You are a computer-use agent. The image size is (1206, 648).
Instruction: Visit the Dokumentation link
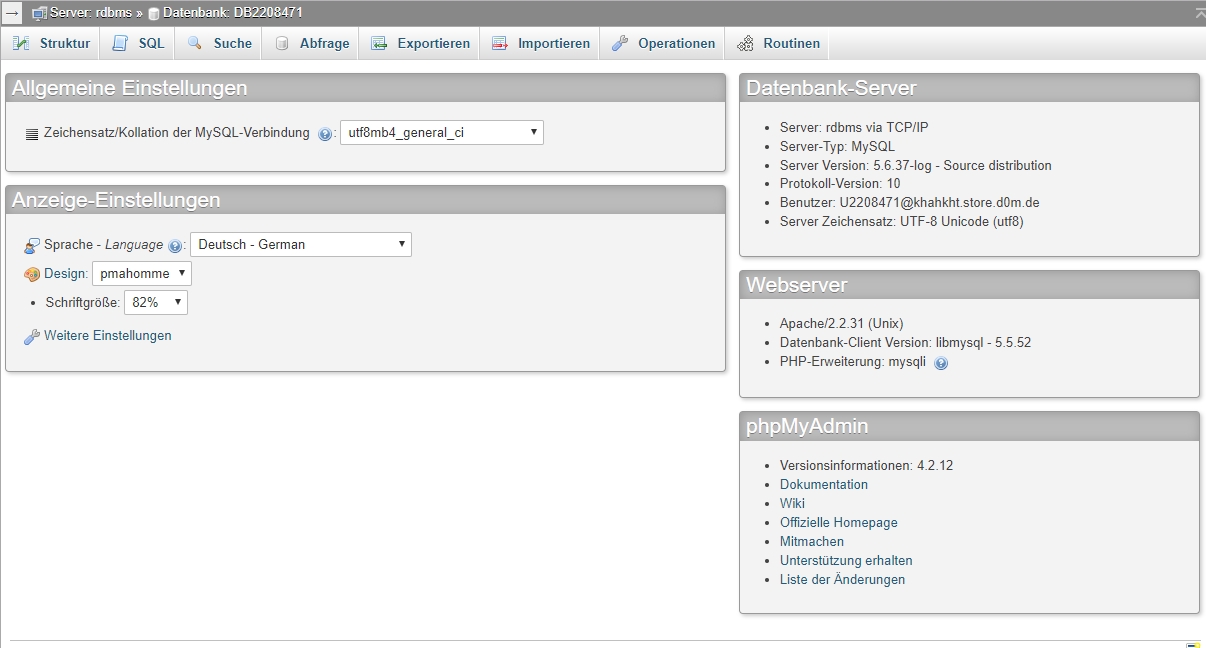click(x=824, y=484)
